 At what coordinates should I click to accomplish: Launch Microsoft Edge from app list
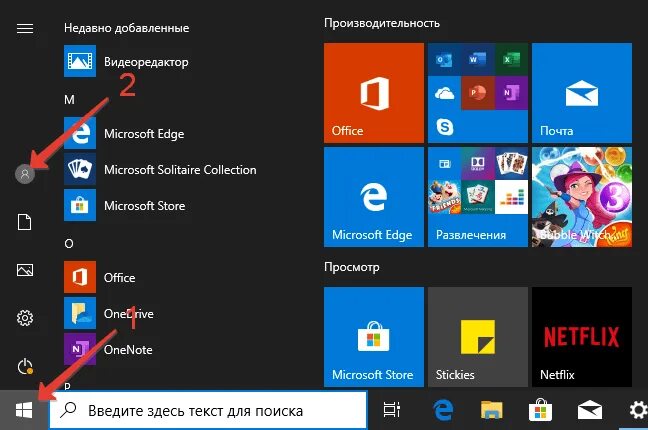[x=124, y=133]
